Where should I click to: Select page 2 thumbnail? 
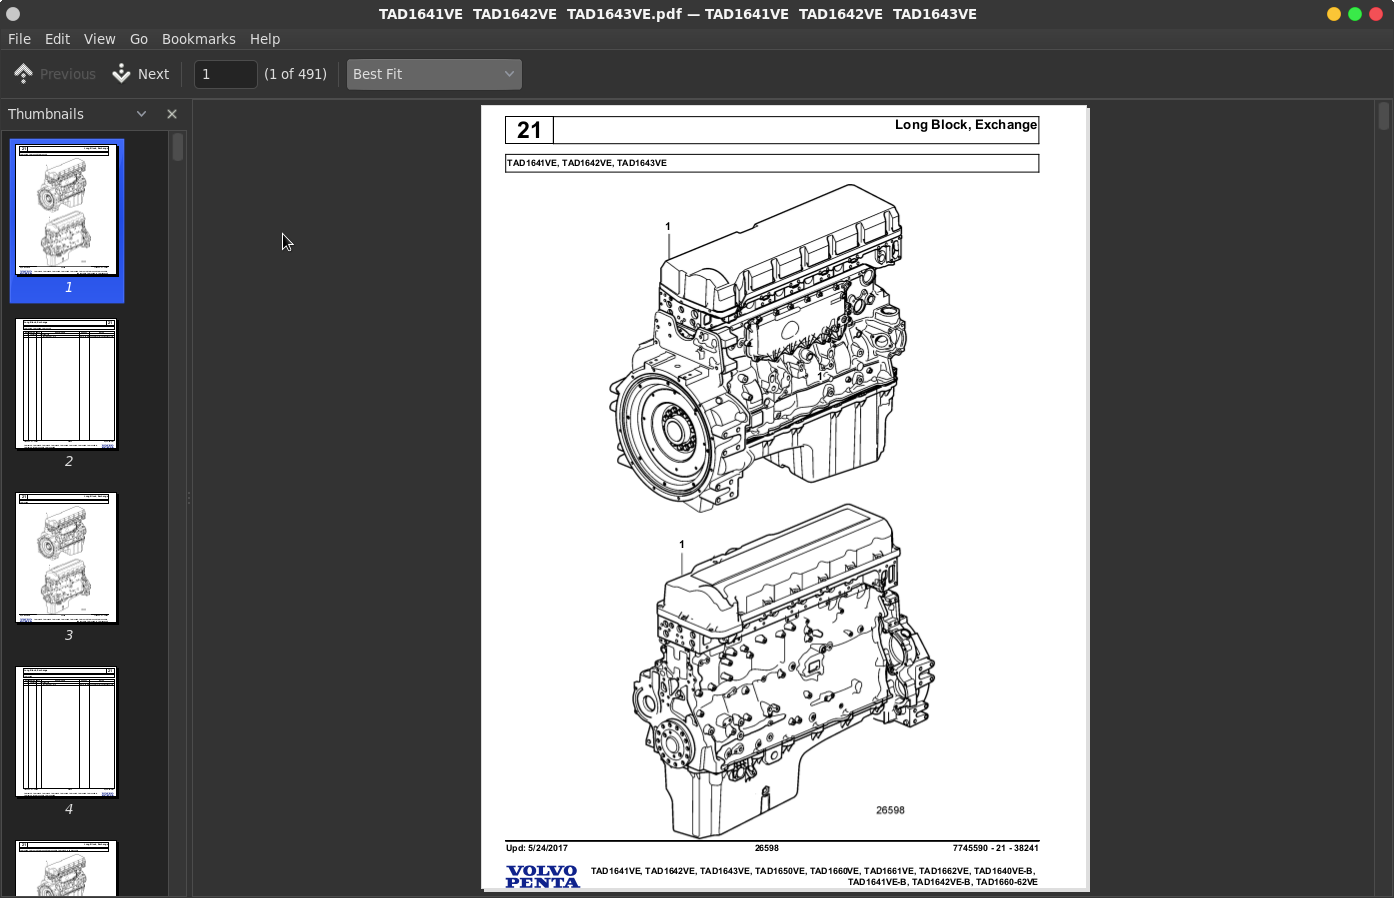(67, 384)
